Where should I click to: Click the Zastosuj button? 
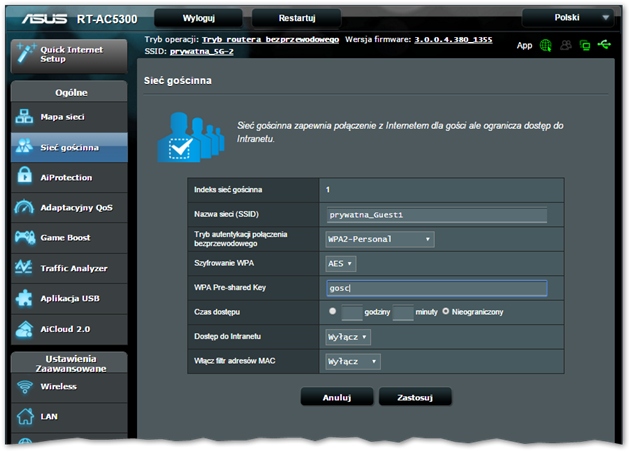(415, 397)
